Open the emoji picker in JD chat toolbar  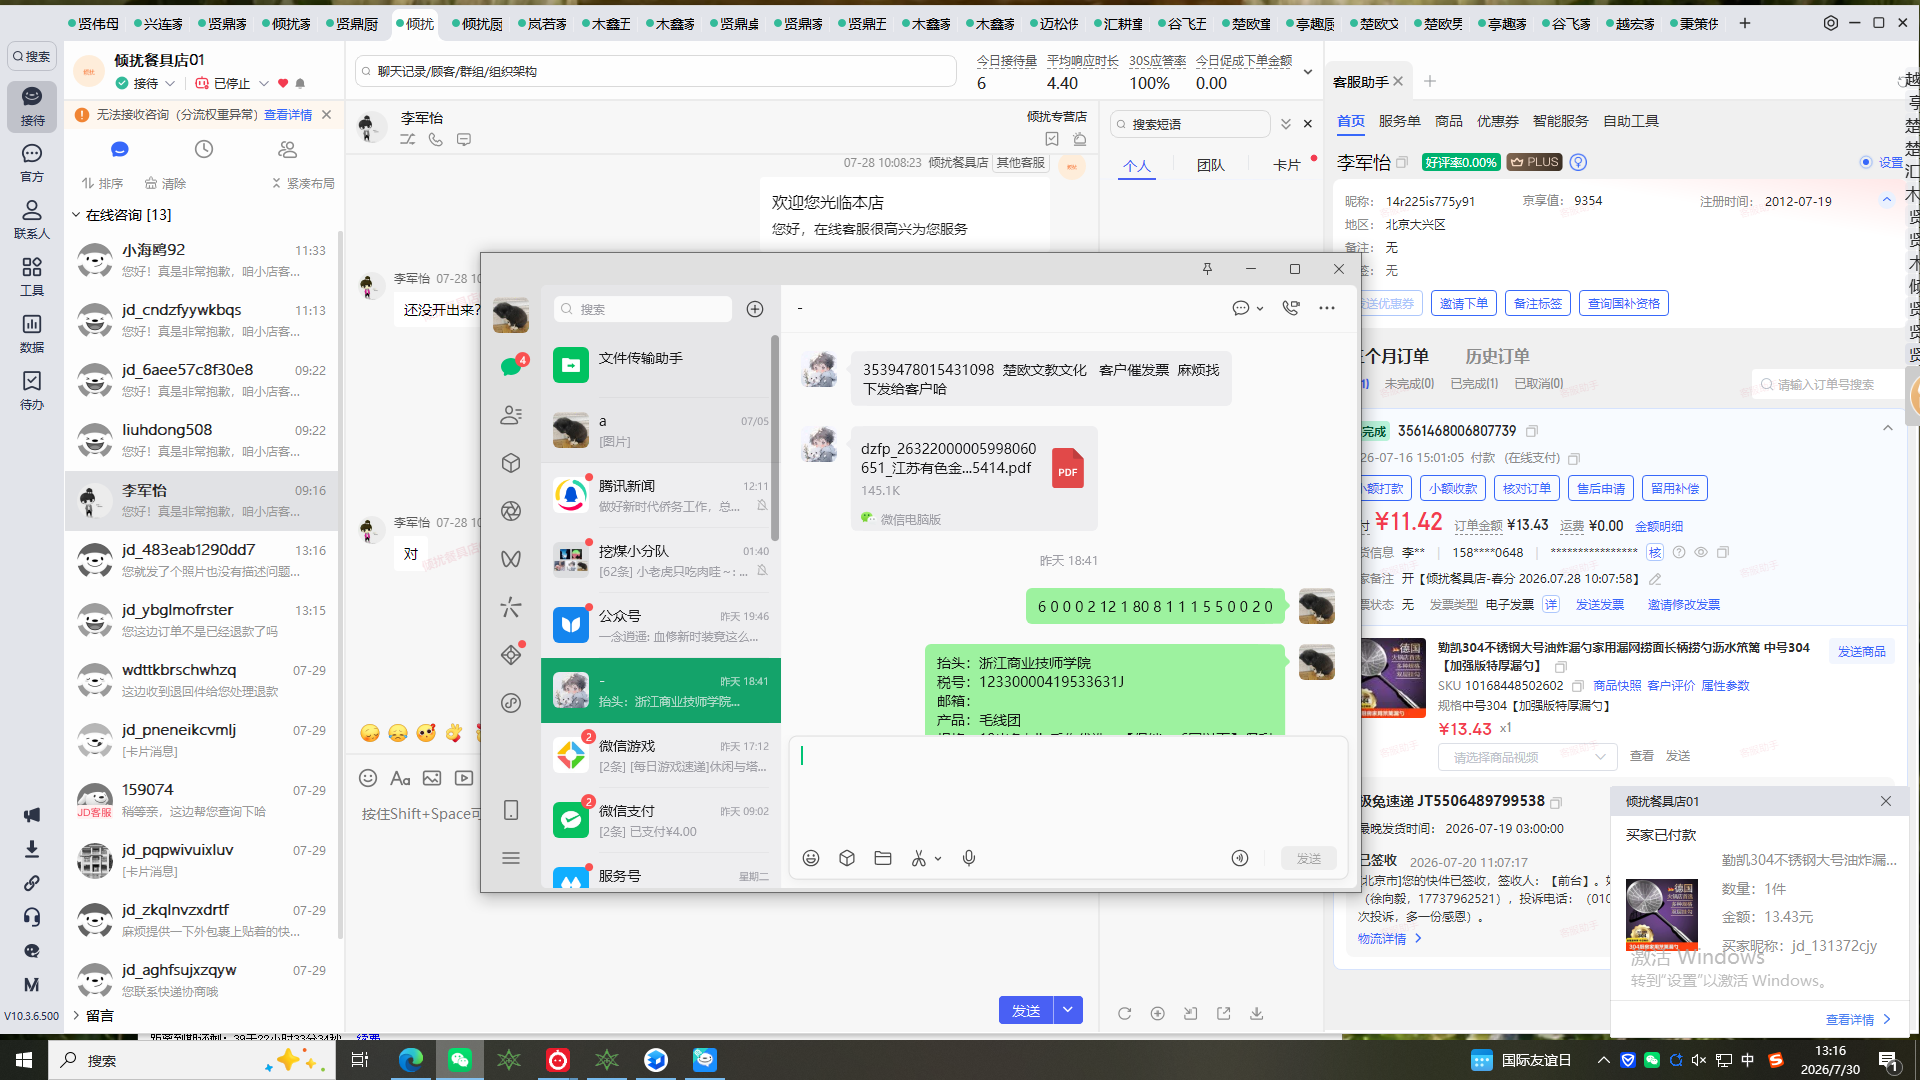tap(368, 778)
